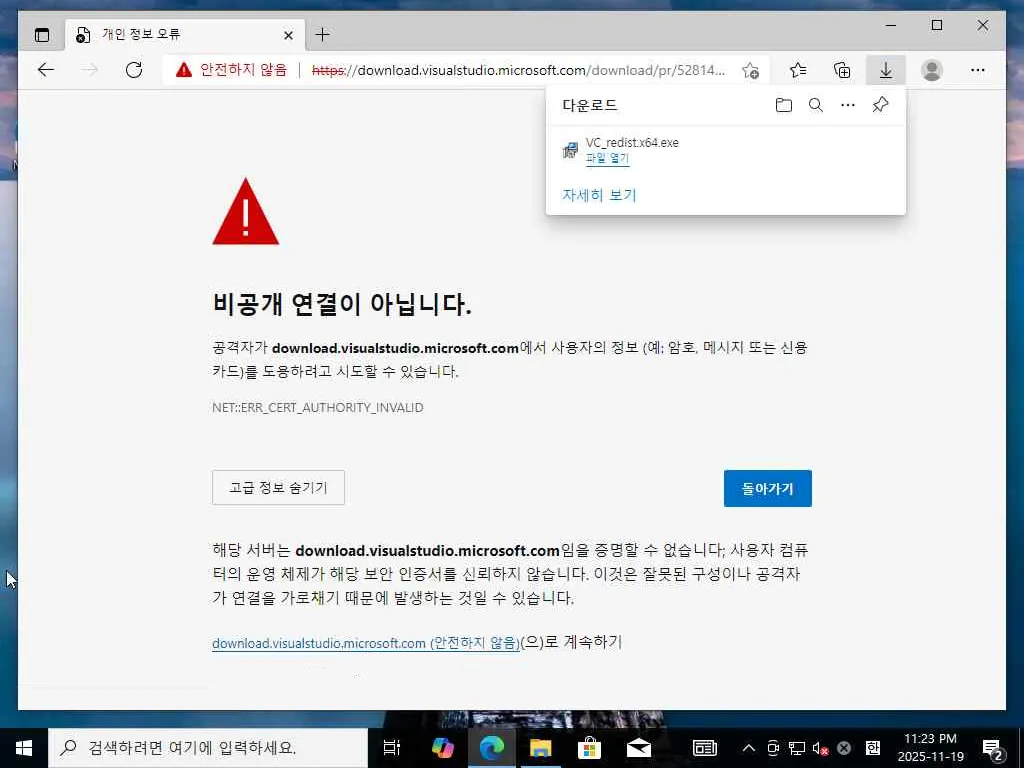Click 자세히 보기 link
1024x768 pixels.
pyautogui.click(x=599, y=195)
